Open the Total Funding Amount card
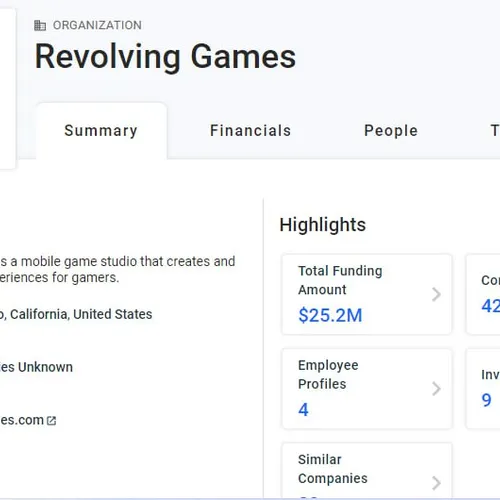The image size is (500, 500). pyautogui.click(x=367, y=295)
